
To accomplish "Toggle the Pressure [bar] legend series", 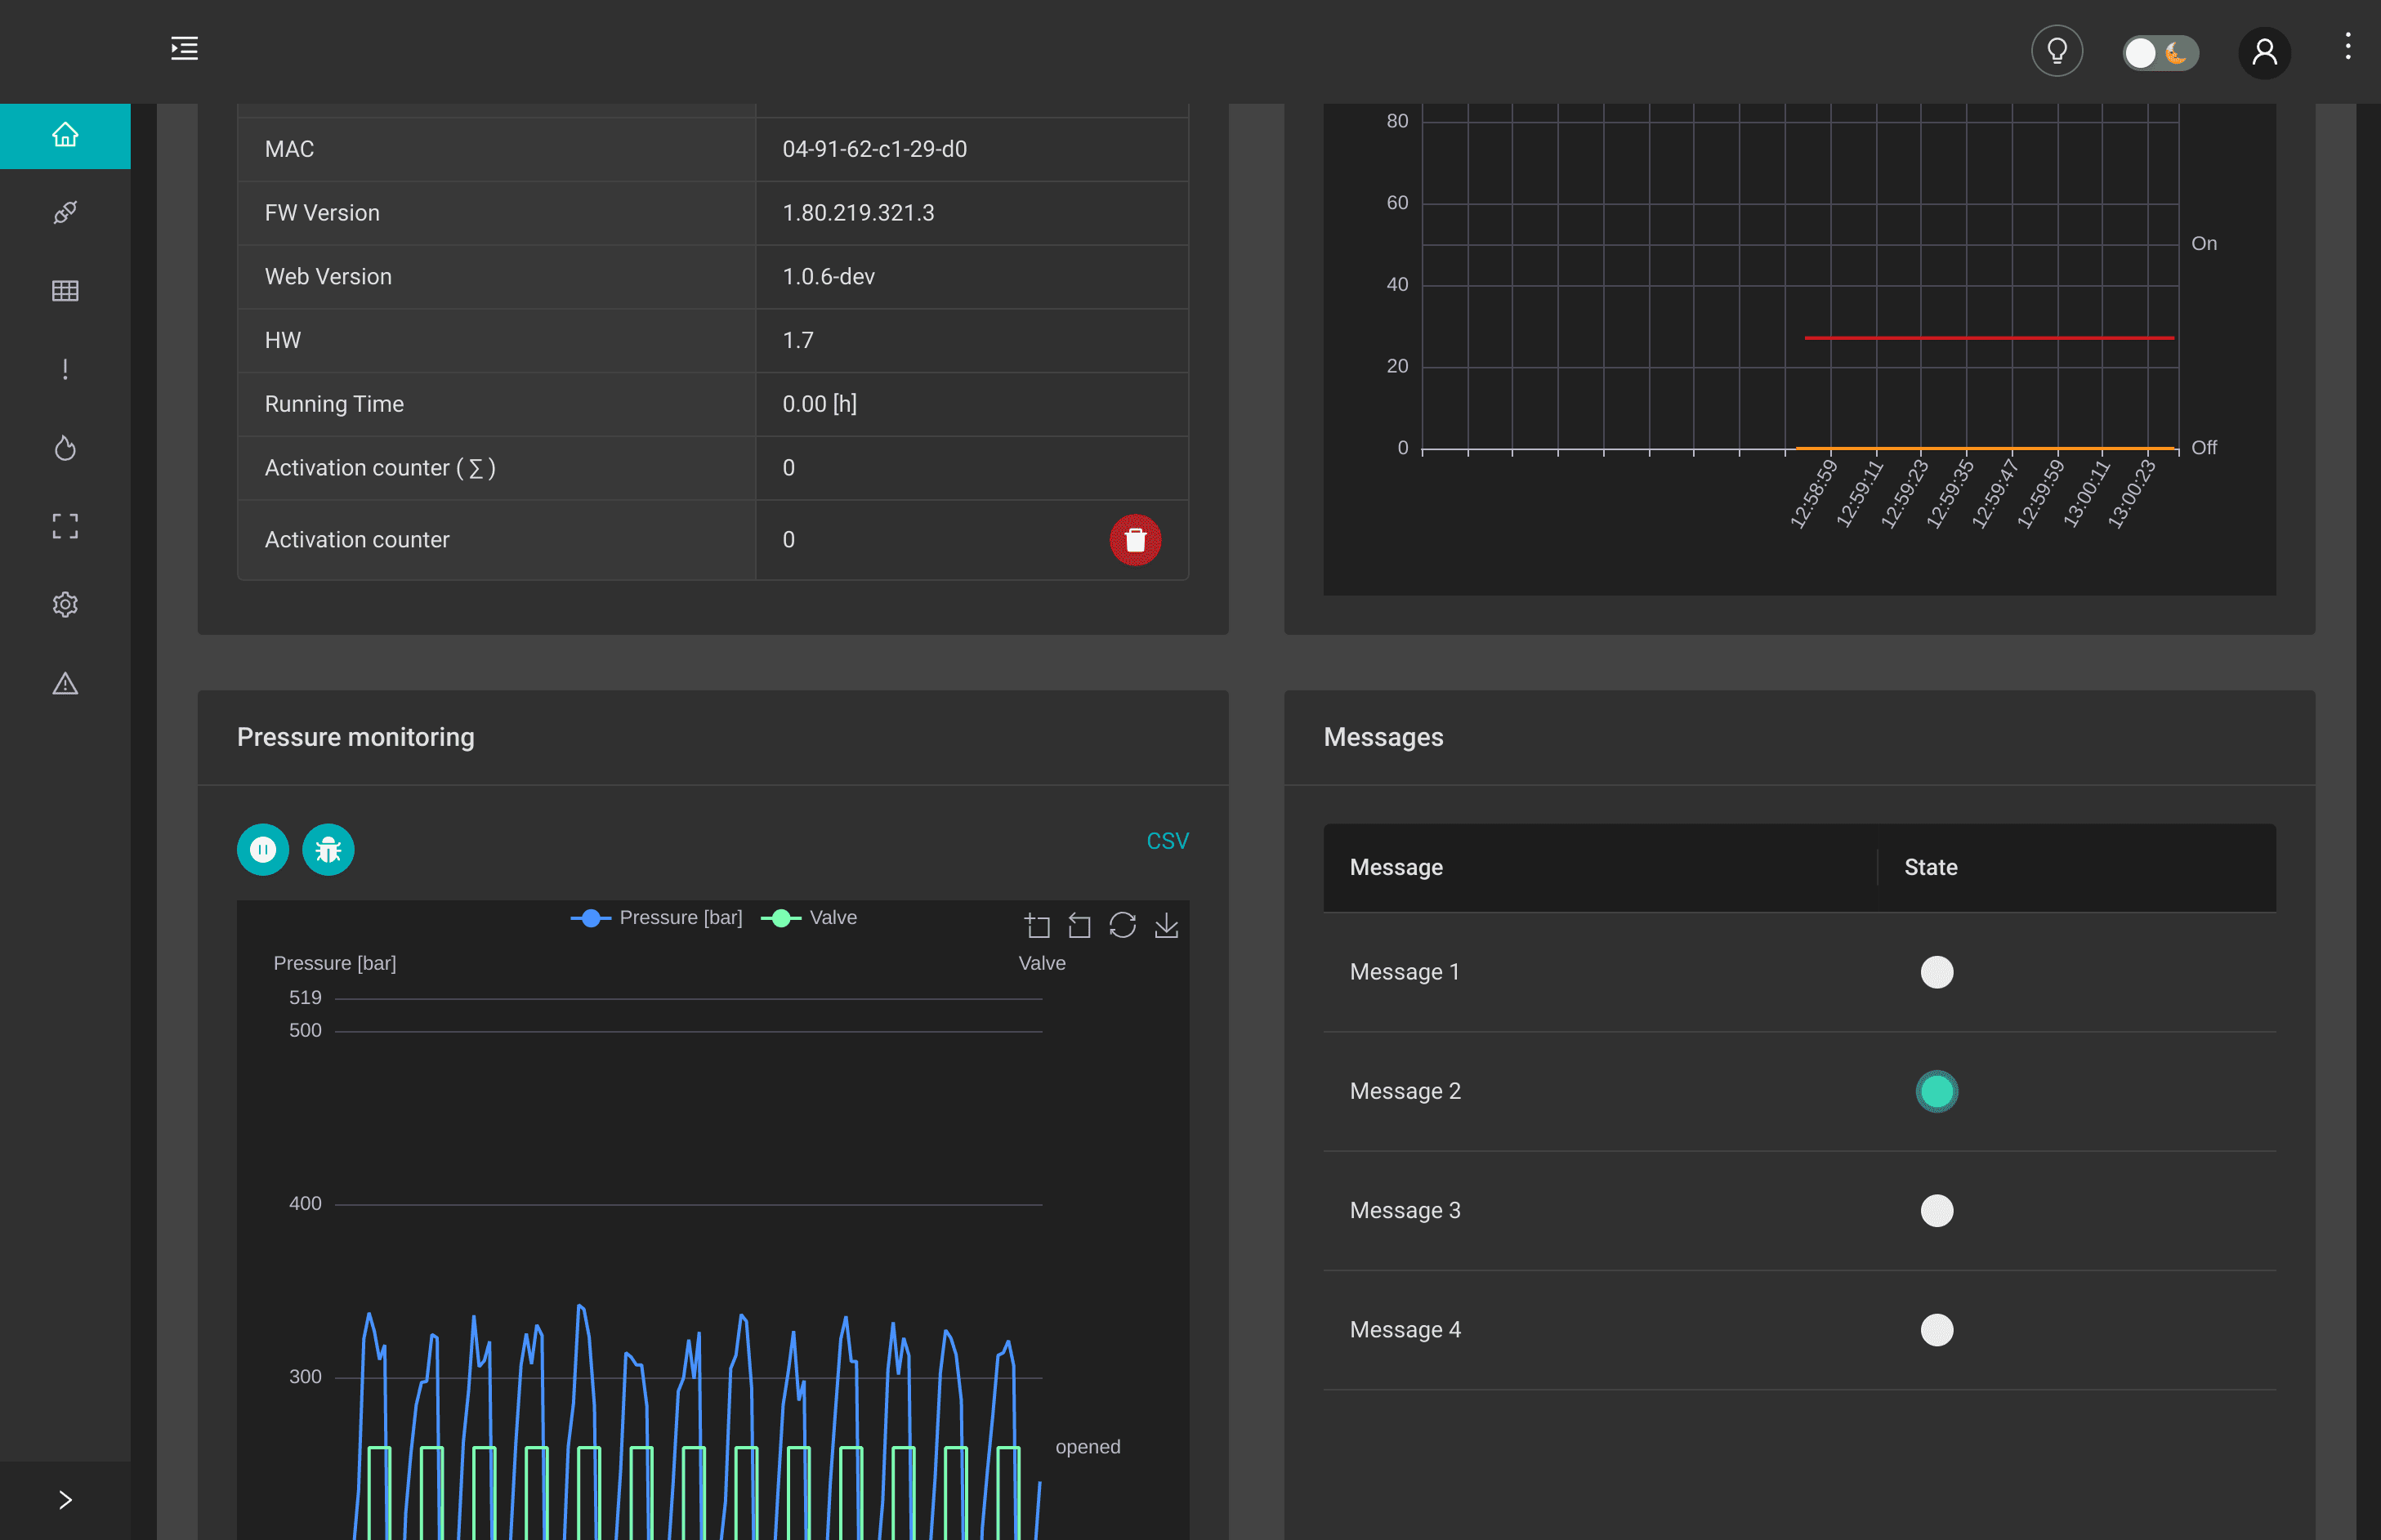I will click(x=656, y=918).
